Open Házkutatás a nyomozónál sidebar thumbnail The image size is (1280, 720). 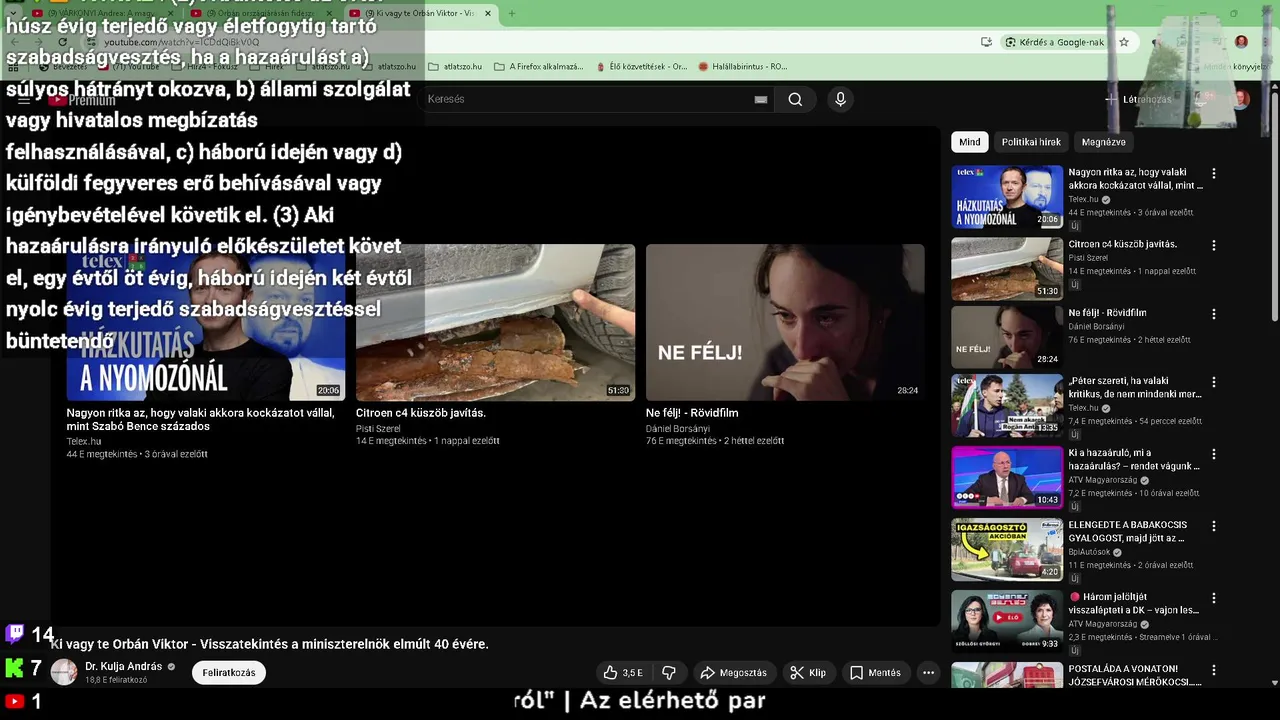1007,196
